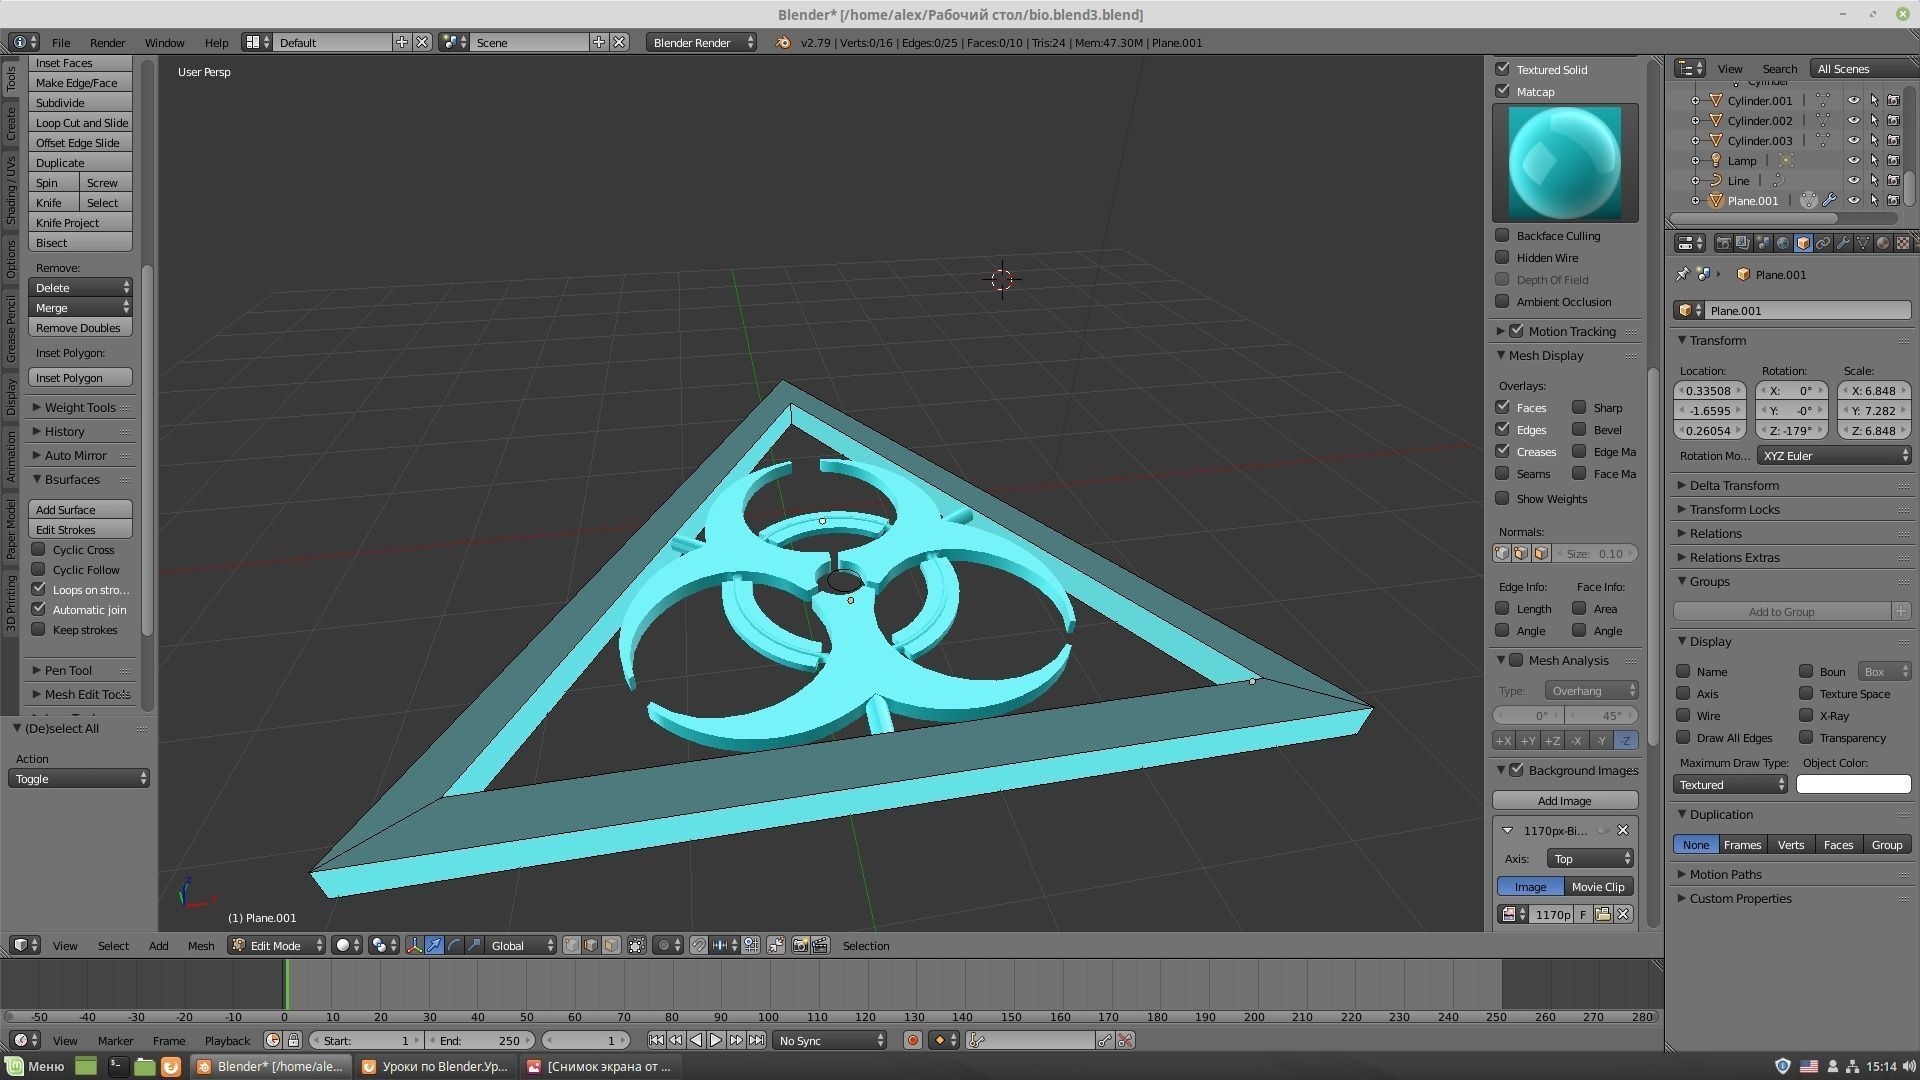1920x1080 pixels.
Task: Open the Delete remove dropdown
Action: click(81, 287)
